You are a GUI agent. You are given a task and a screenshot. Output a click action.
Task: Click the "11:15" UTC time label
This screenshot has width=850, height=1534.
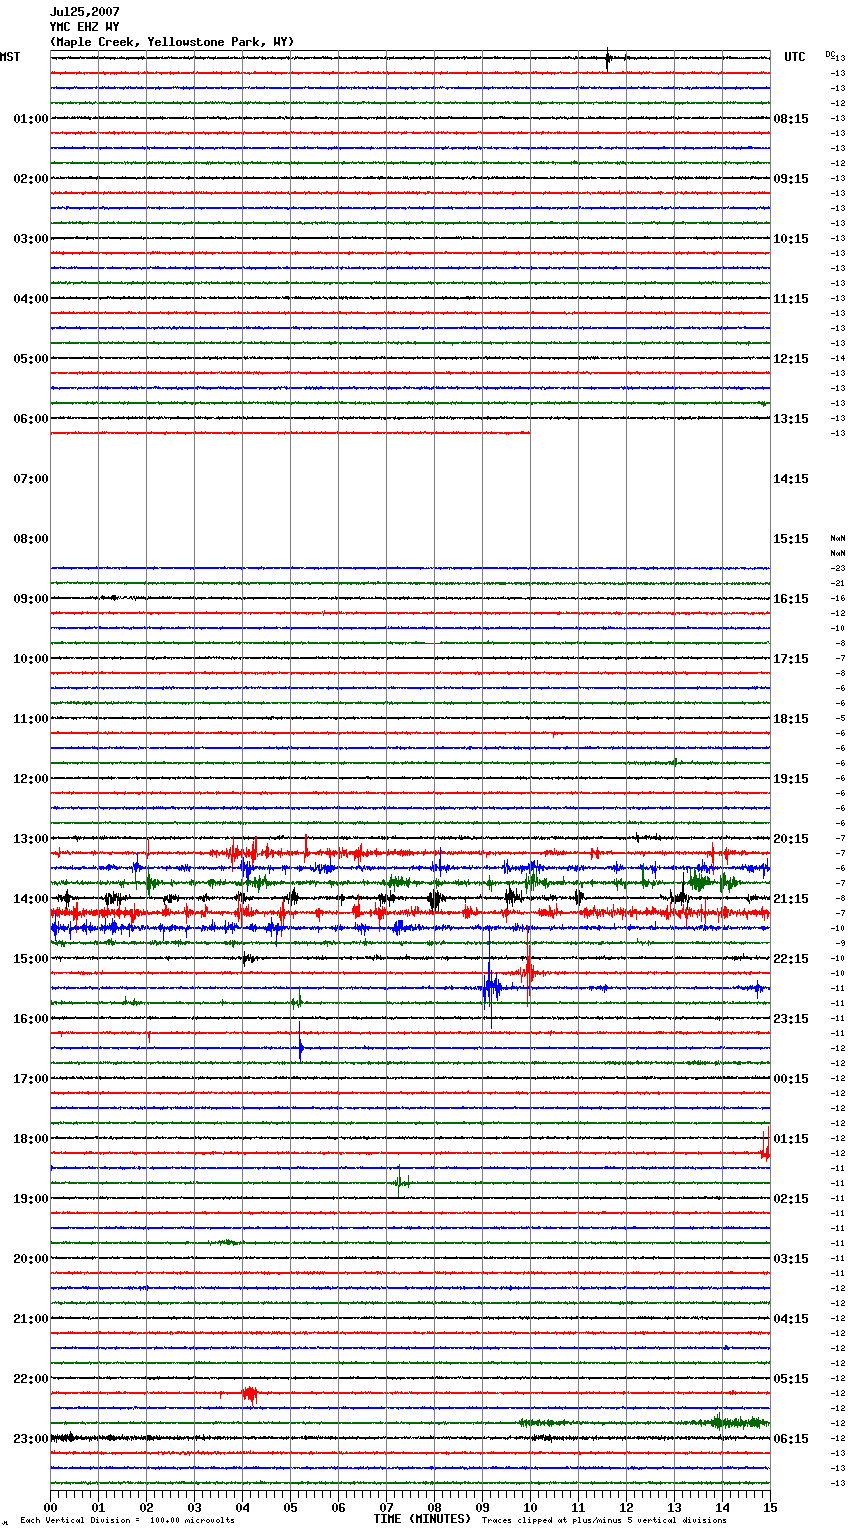click(791, 299)
